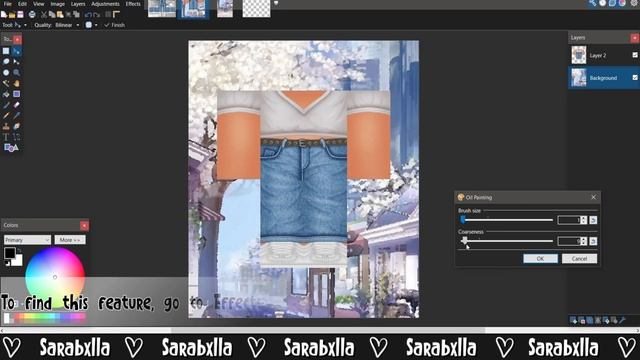Expand the image list dropdown arrow
Image resolution: width=640 pixels, height=360 pixels.
point(276,3)
